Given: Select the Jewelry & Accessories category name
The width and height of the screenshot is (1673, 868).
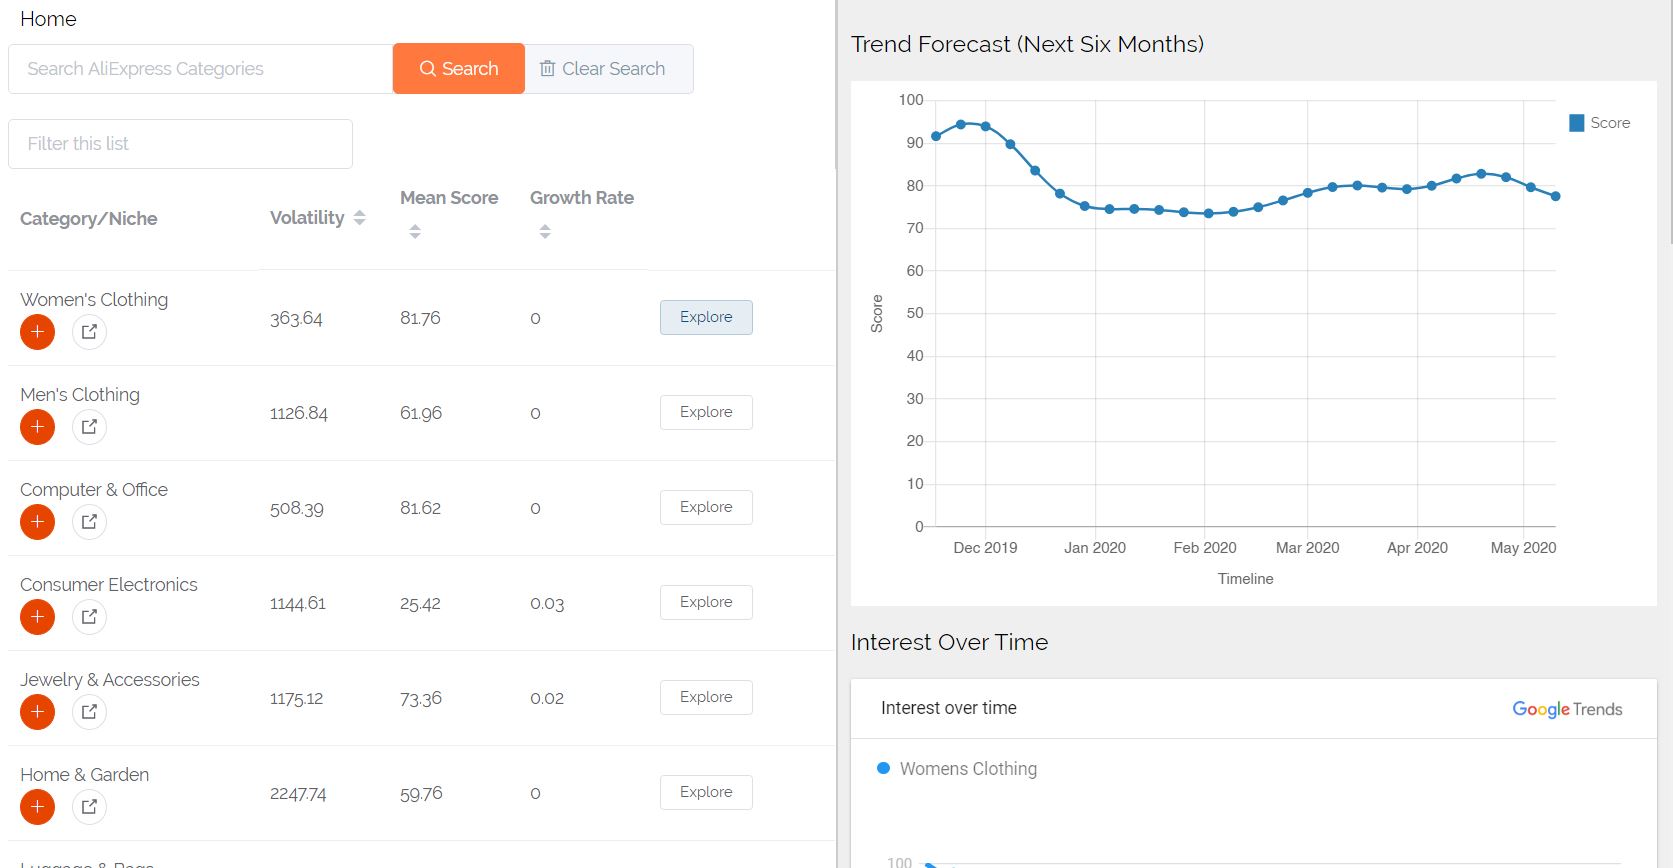Looking at the screenshot, I should (110, 679).
